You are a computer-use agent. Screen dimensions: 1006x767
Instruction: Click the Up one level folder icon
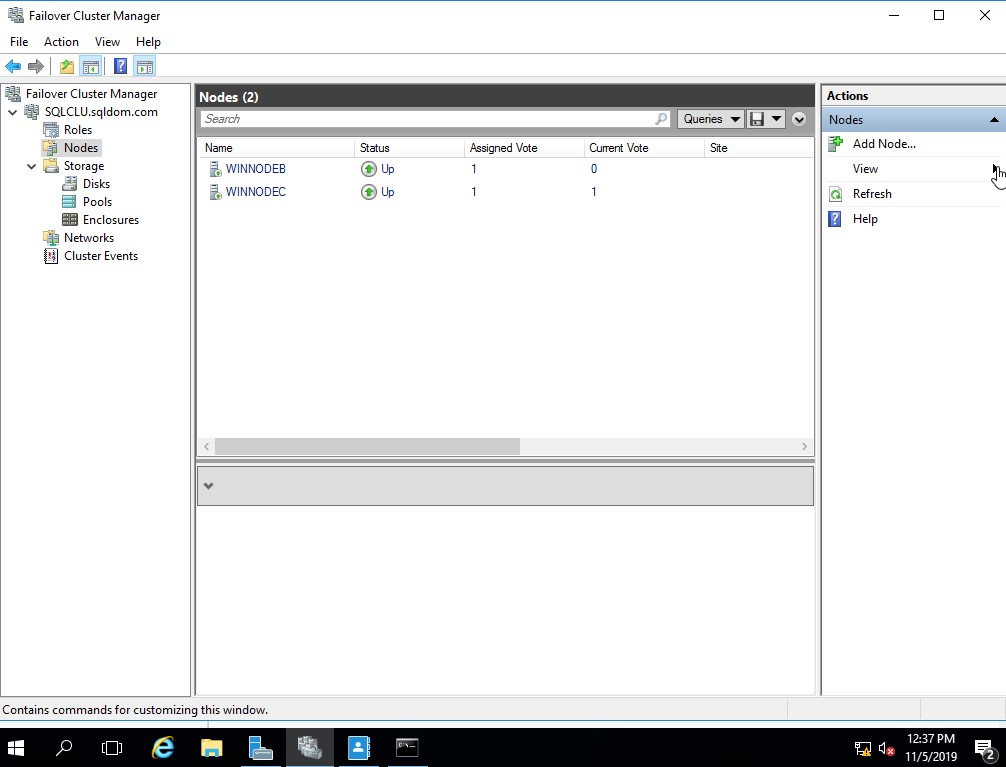point(67,66)
